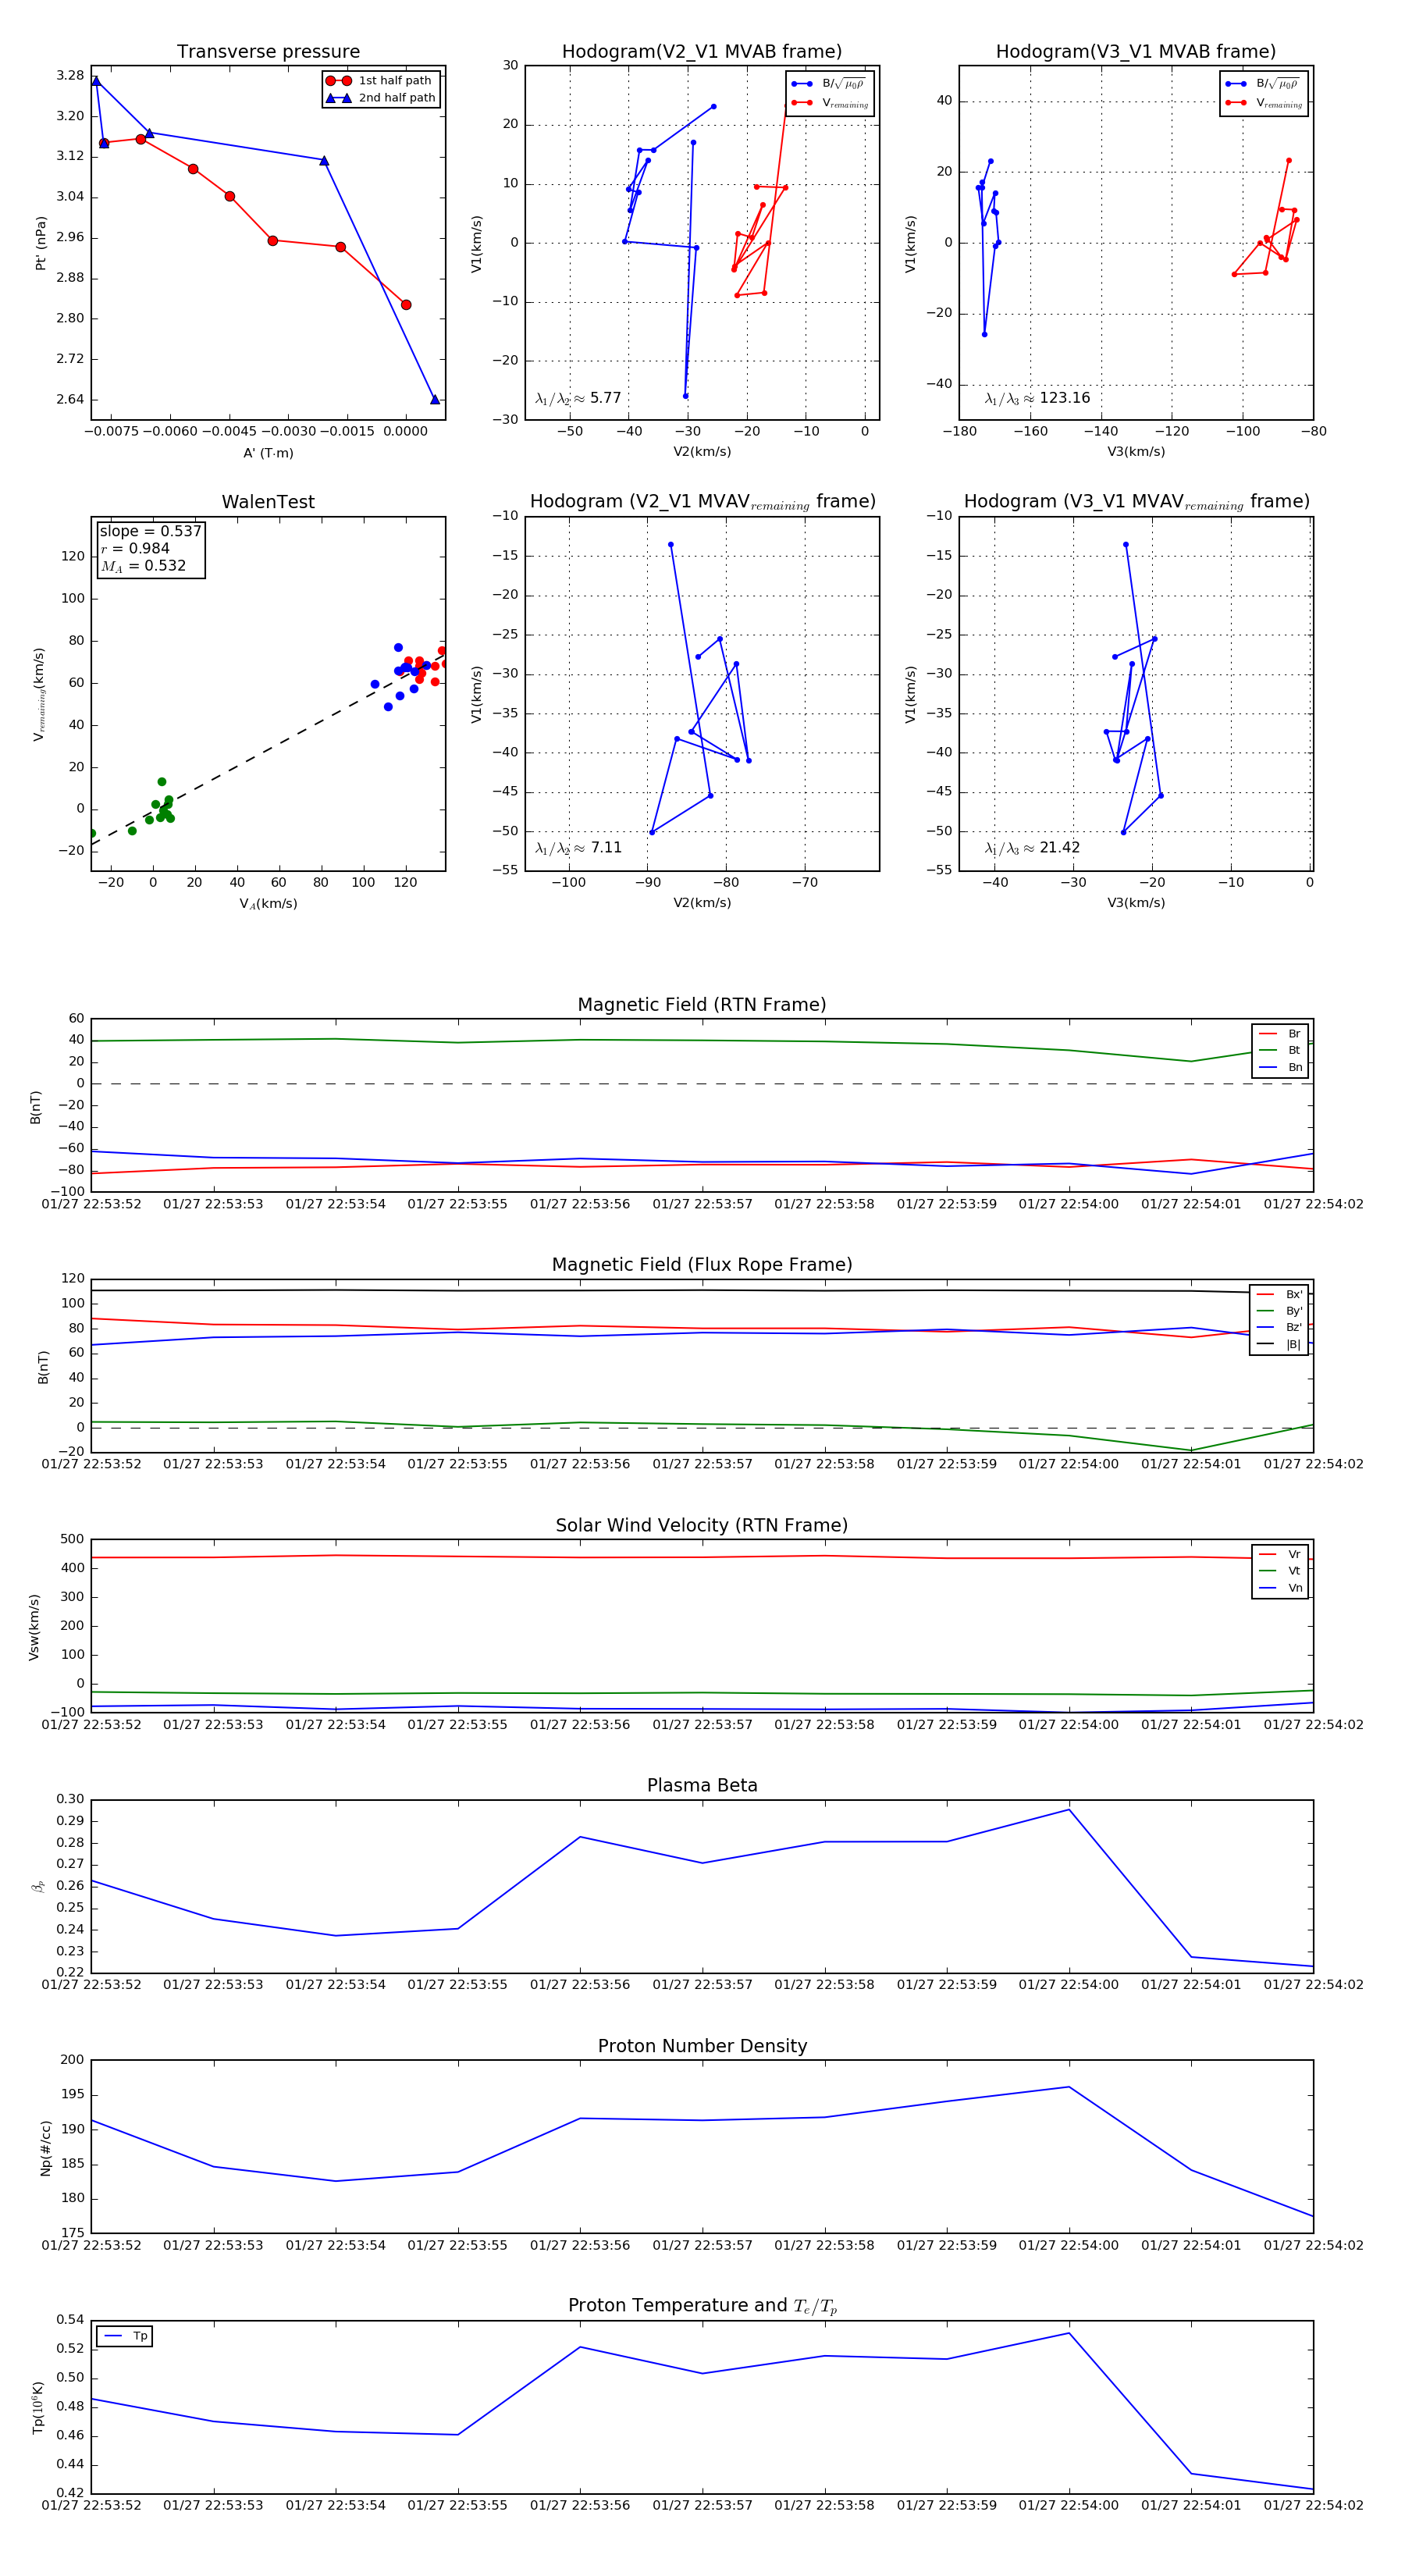Click the "200" tick label on Proton Number Density
1405x2576 pixels.
point(73,2059)
